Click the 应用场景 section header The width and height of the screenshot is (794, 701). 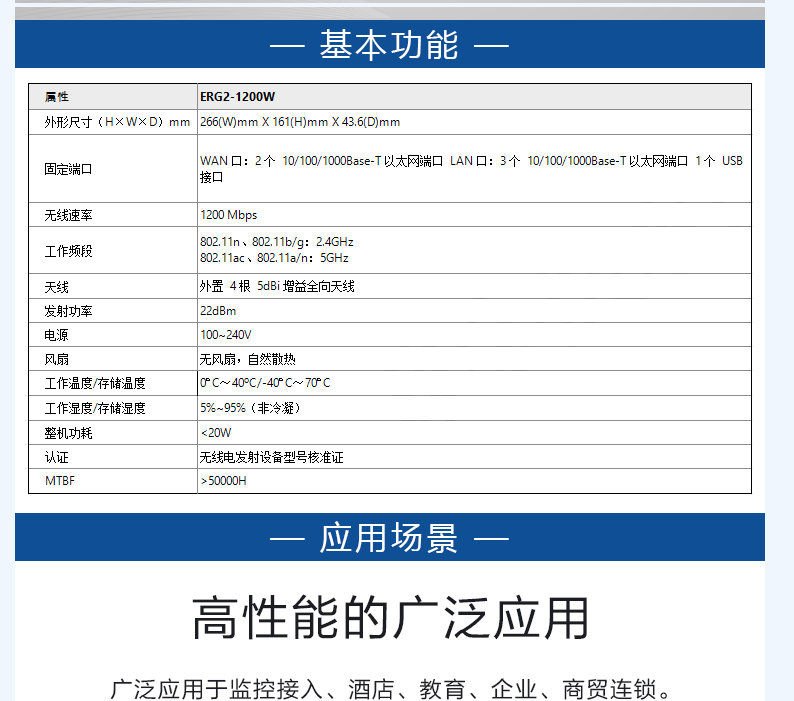coord(389,537)
